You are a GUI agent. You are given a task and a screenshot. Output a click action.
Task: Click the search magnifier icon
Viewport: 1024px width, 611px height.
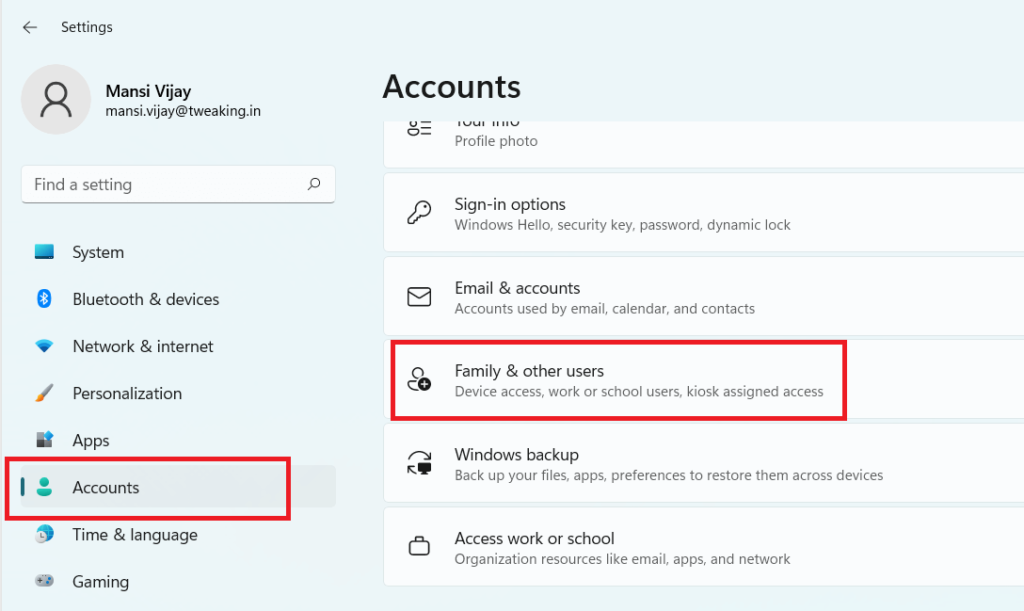click(x=314, y=184)
